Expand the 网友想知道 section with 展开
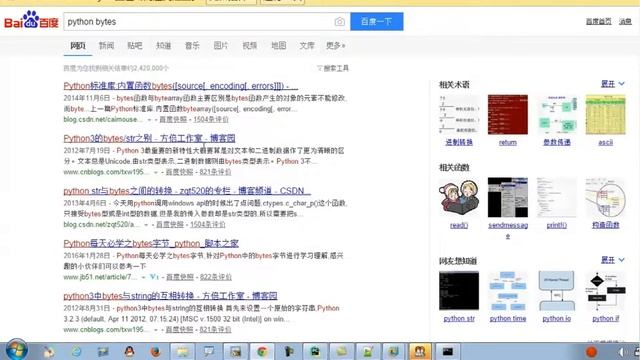The height and width of the screenshot is (360, 640). 612,260
